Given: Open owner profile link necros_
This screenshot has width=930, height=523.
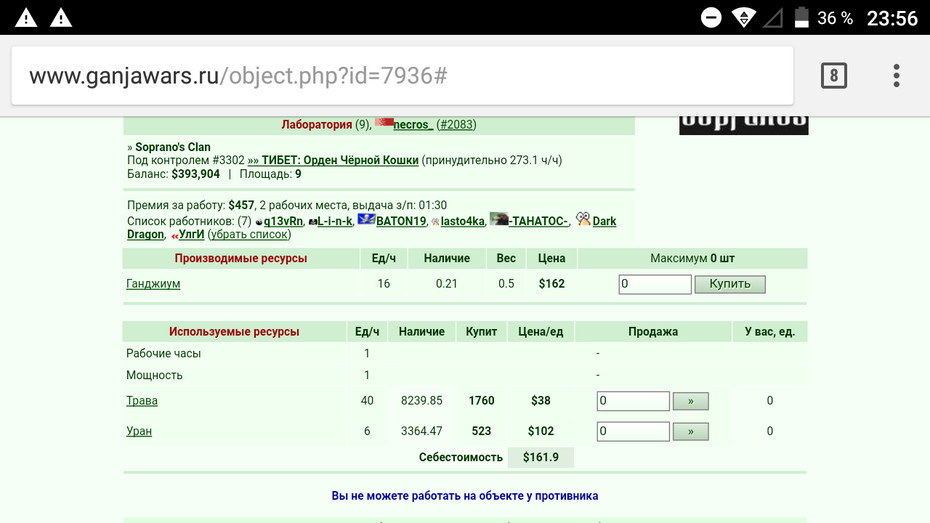Looking at the screenshot, I should click(x=413, y=125).
